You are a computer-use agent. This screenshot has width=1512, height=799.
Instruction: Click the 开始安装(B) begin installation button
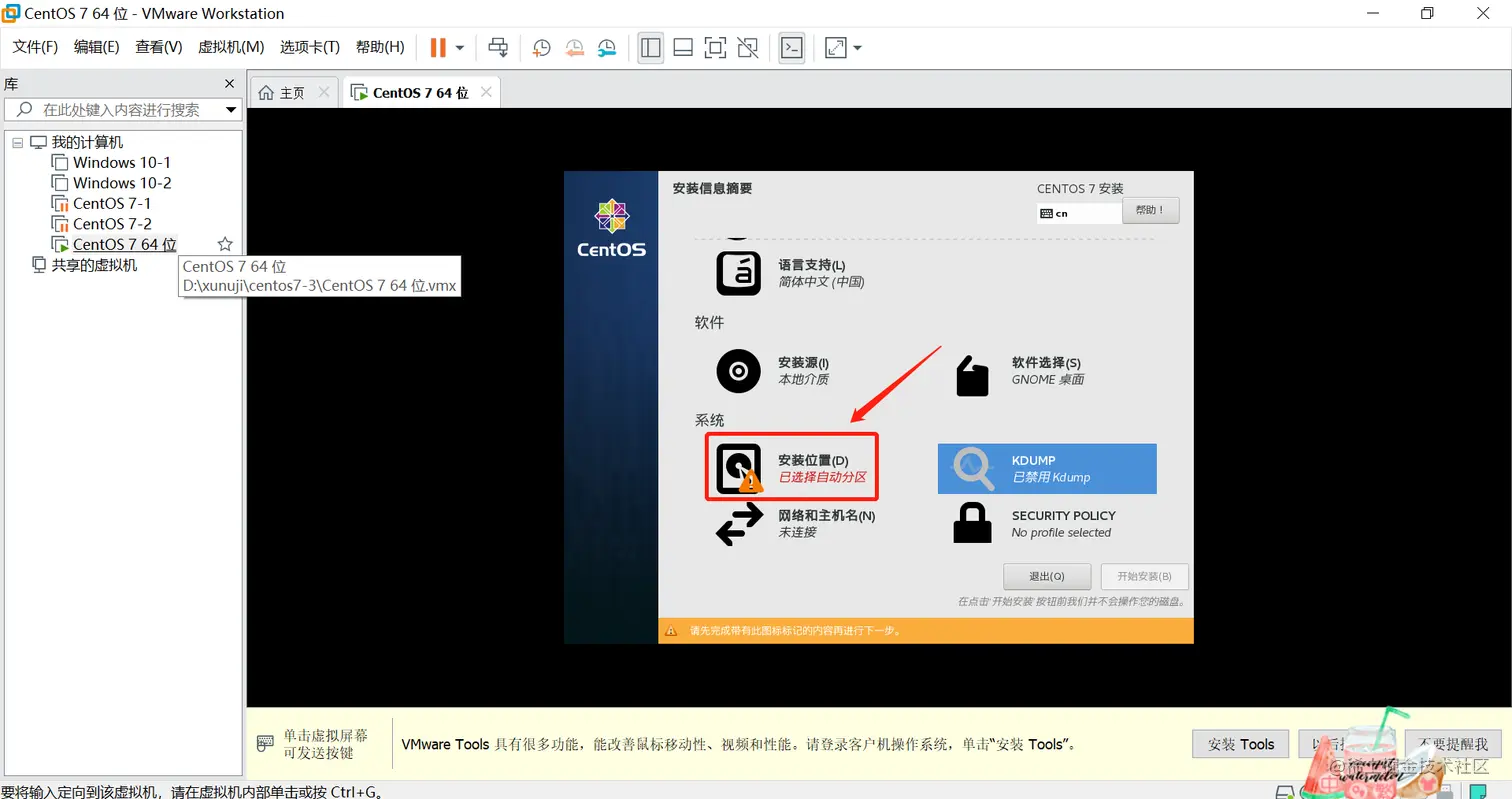[x=1145, y=577]
